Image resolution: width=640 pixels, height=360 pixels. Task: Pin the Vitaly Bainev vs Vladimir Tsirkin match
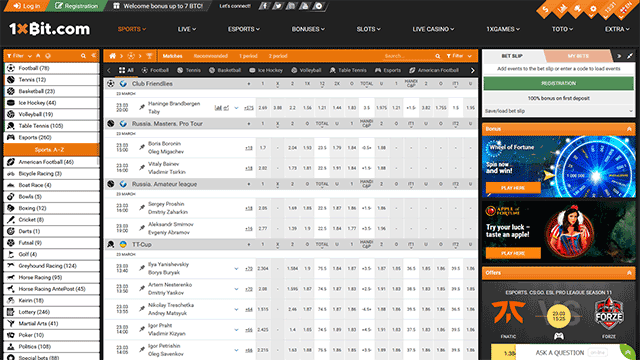pyautogui.click(x=142, y=168)
